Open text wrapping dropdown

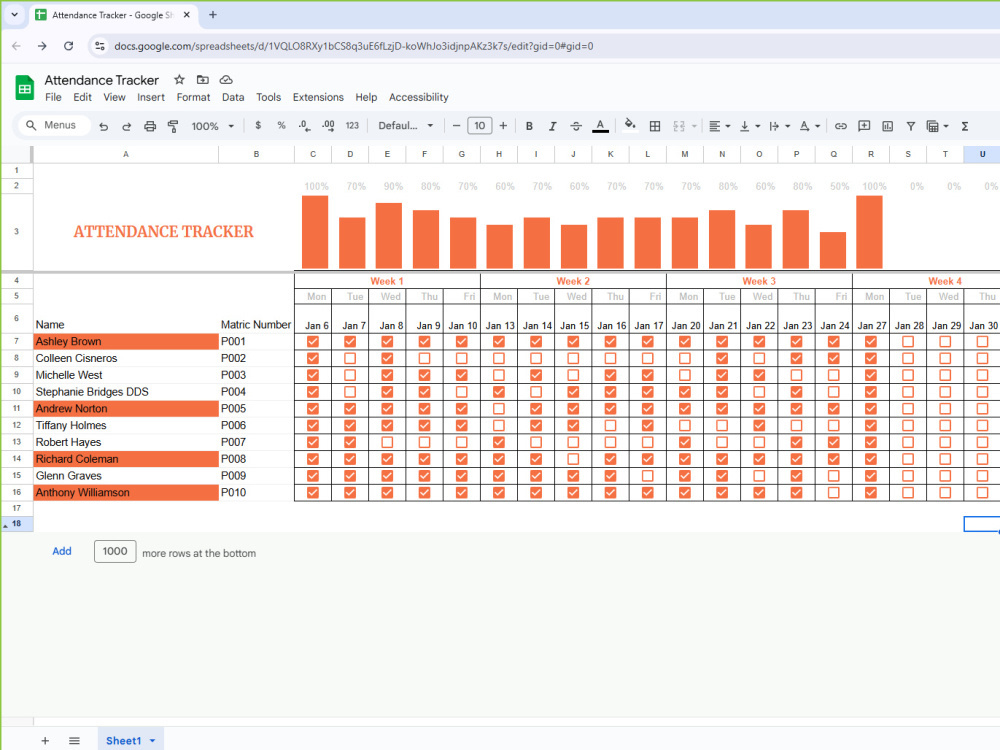coord(779,126)
